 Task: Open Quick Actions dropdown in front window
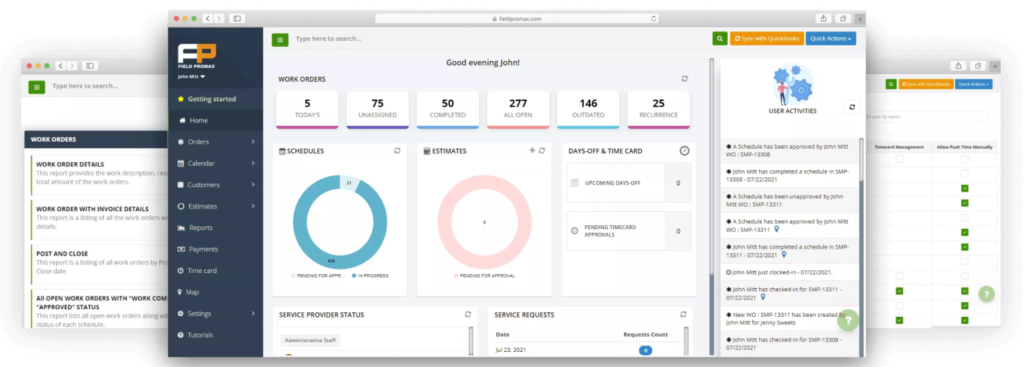[x=831, y=39]
